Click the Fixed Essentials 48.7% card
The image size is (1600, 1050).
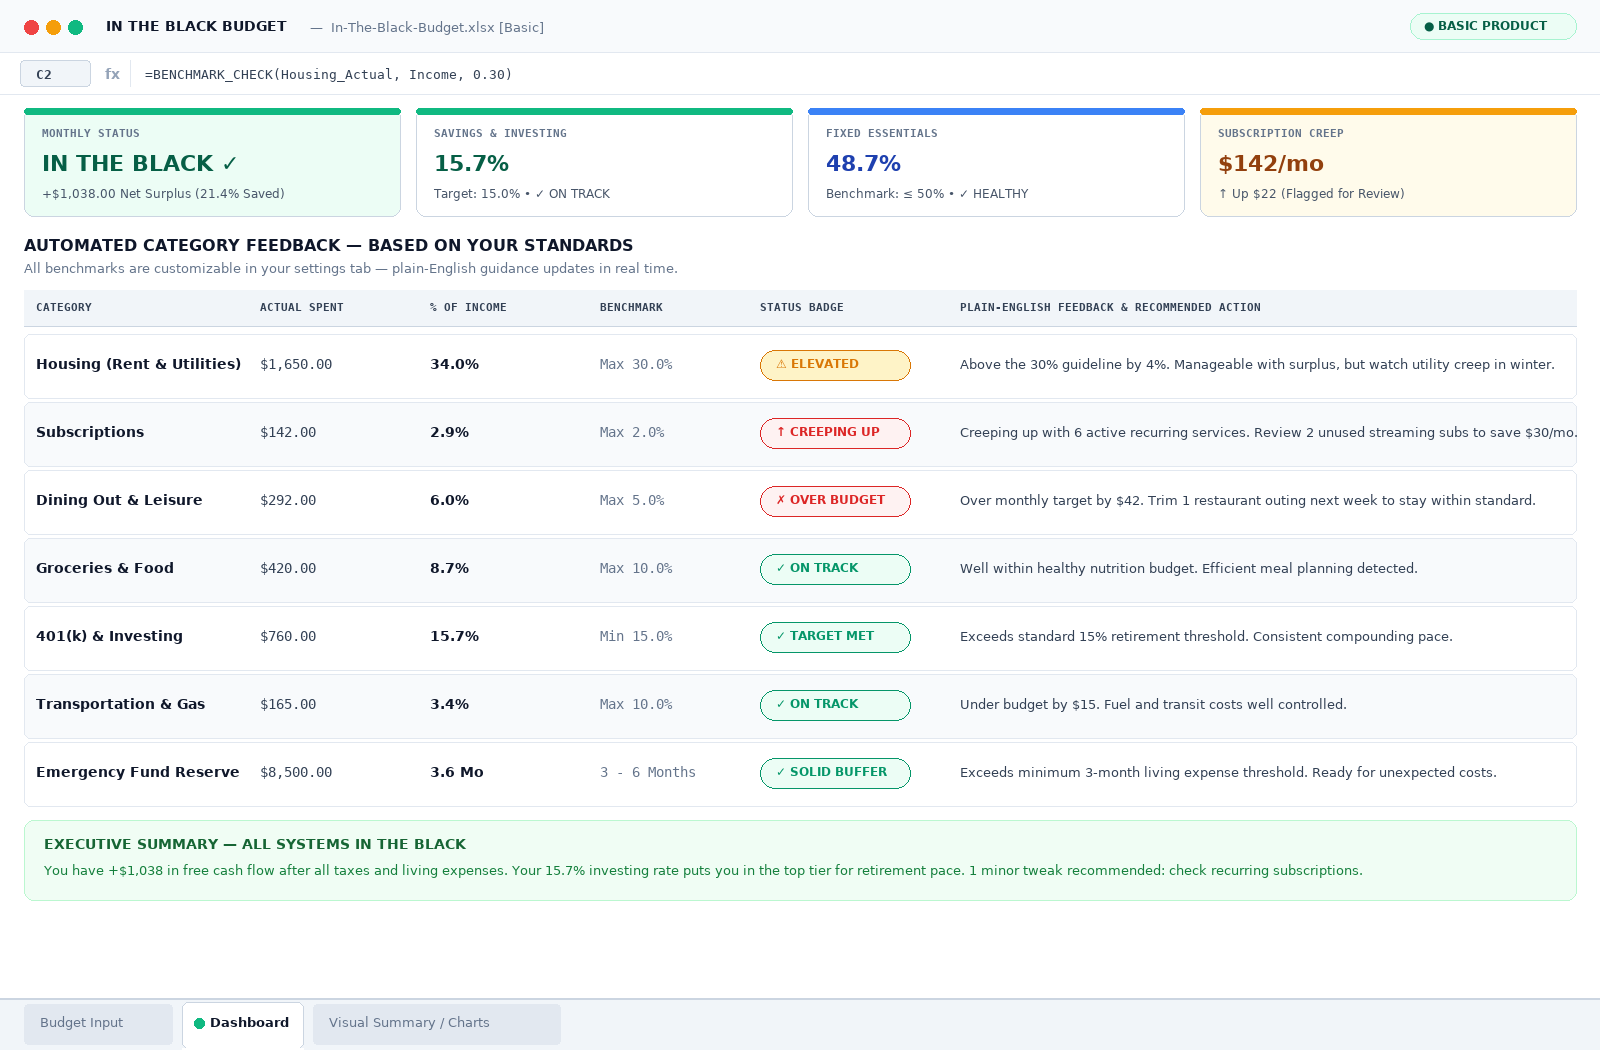996,163
